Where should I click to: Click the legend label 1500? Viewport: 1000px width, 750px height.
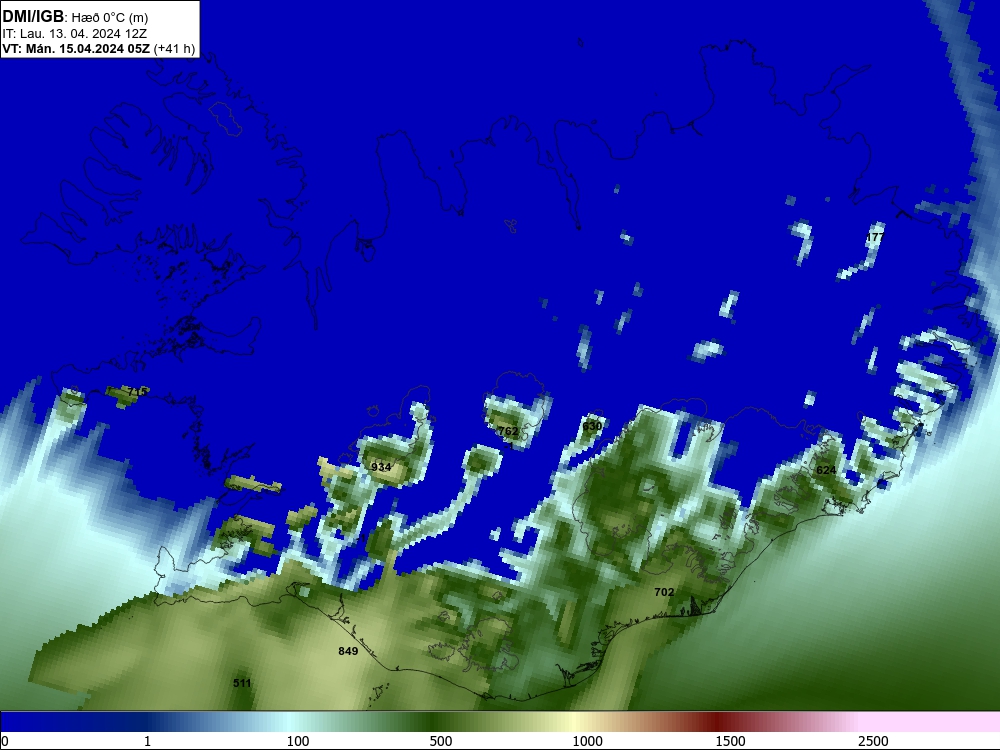coord(730,741)
